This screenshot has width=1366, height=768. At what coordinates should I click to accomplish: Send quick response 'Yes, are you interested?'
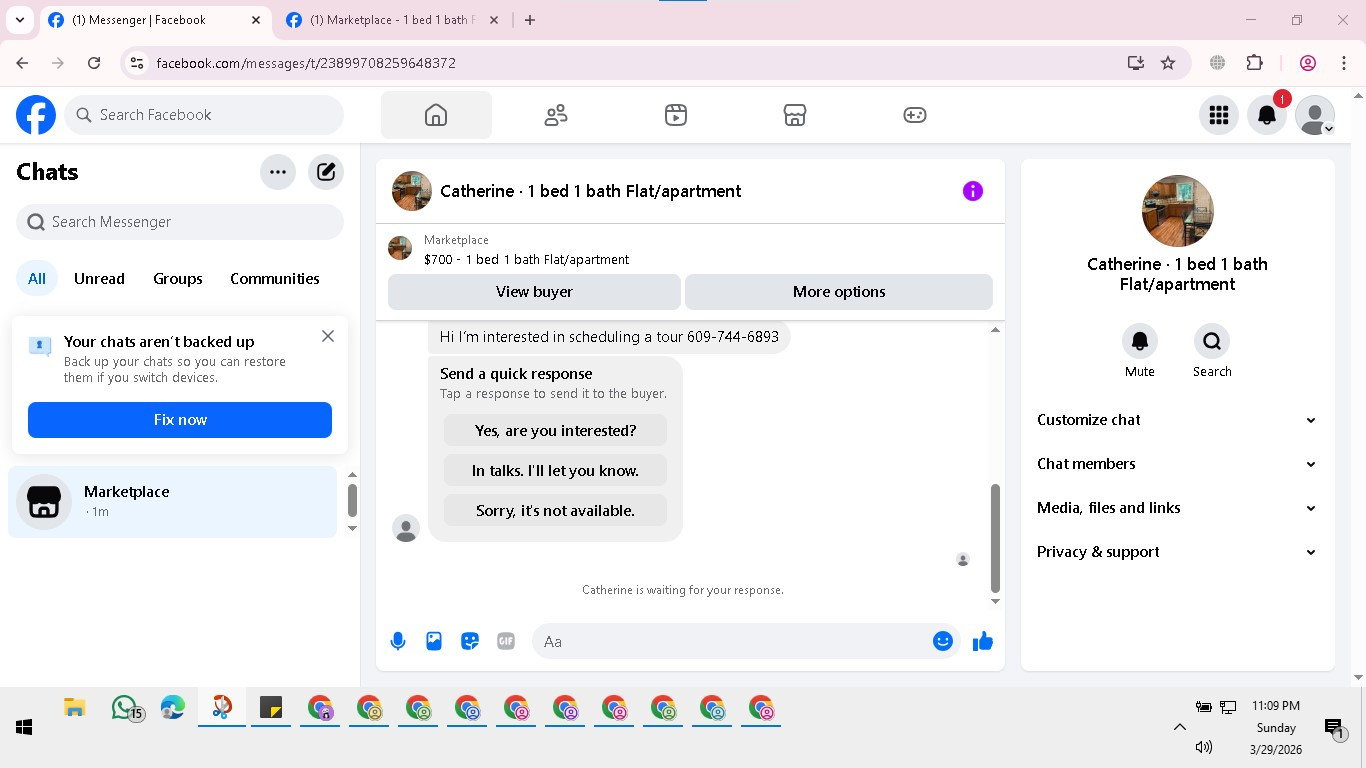point(555,431)
